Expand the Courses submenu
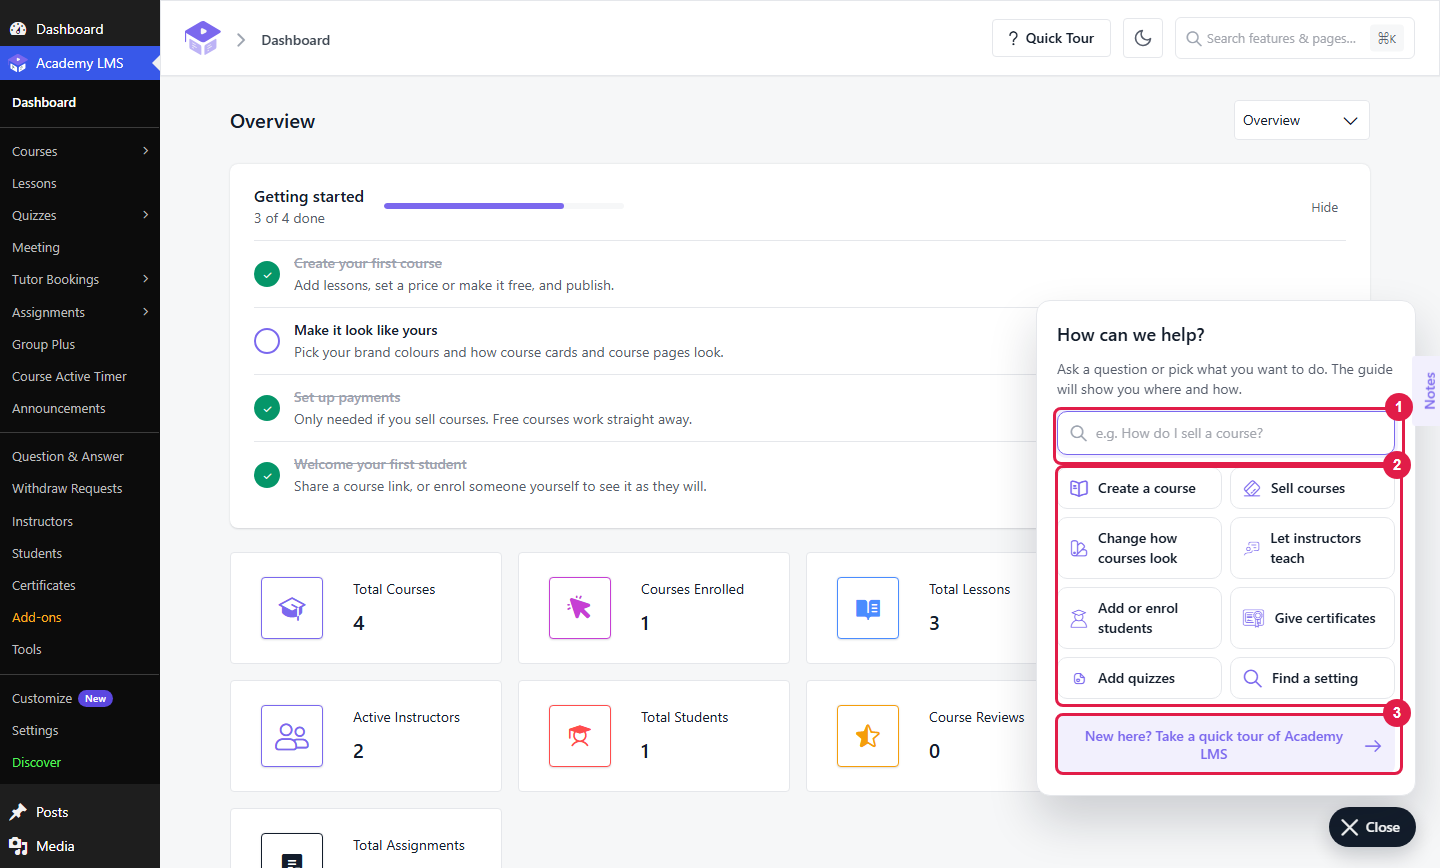The width and height of the screenshot is (1440, 868). point(146,151)
